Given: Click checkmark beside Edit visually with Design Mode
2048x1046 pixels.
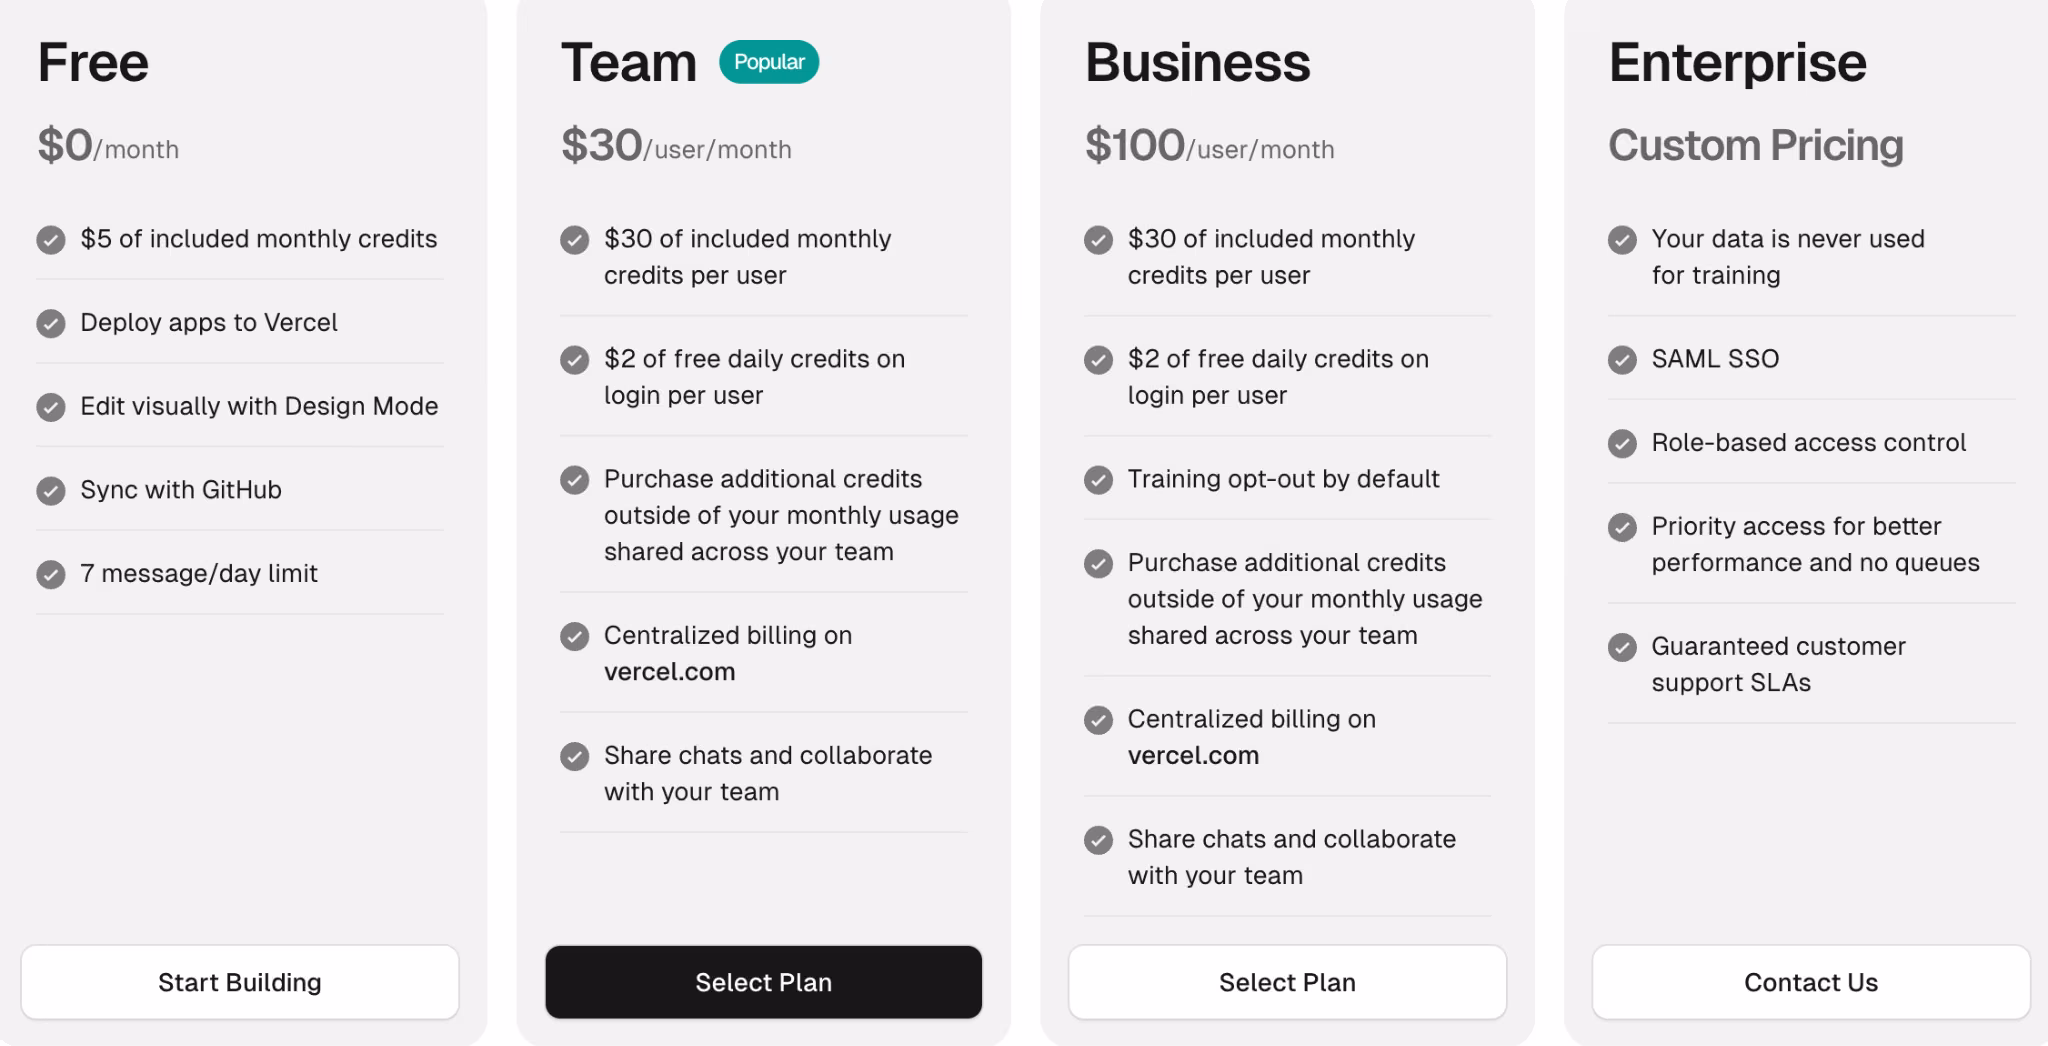Looking at the screenshot, I should tap(51, 407).
